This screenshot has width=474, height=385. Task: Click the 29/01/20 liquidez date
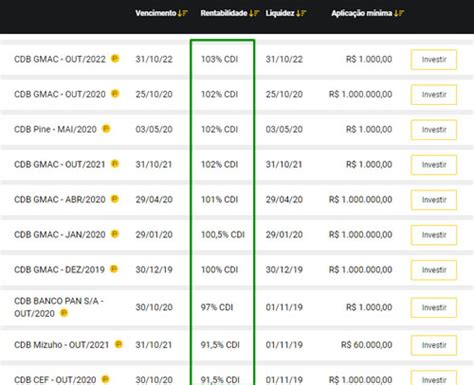pyautogui.click(x=284, y=235)
